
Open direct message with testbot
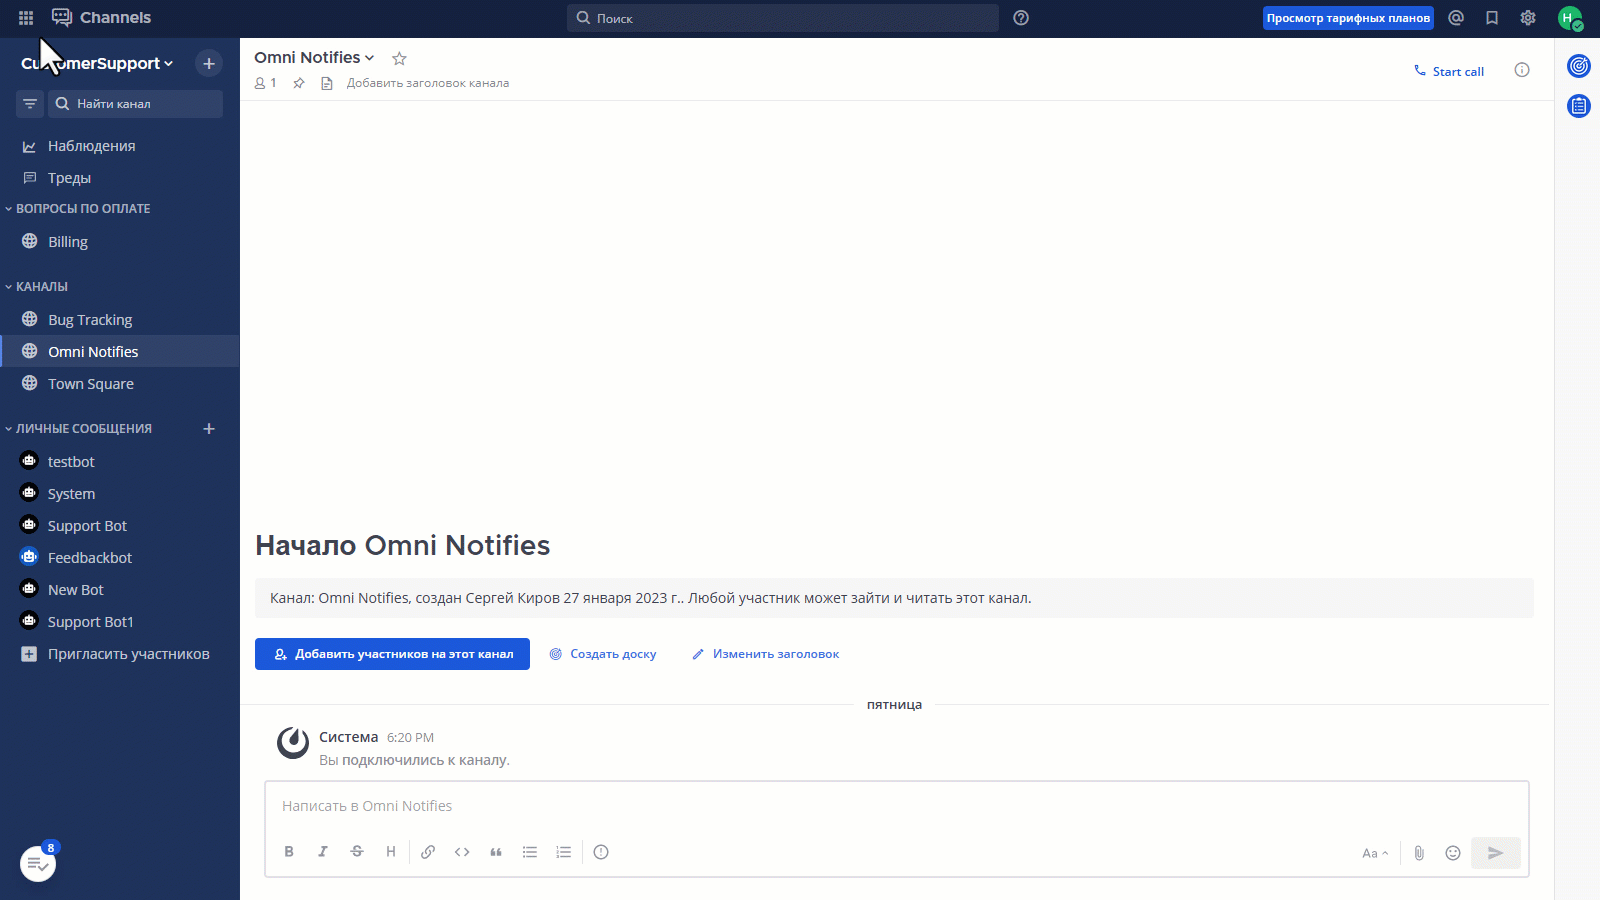tap(119, 462)
